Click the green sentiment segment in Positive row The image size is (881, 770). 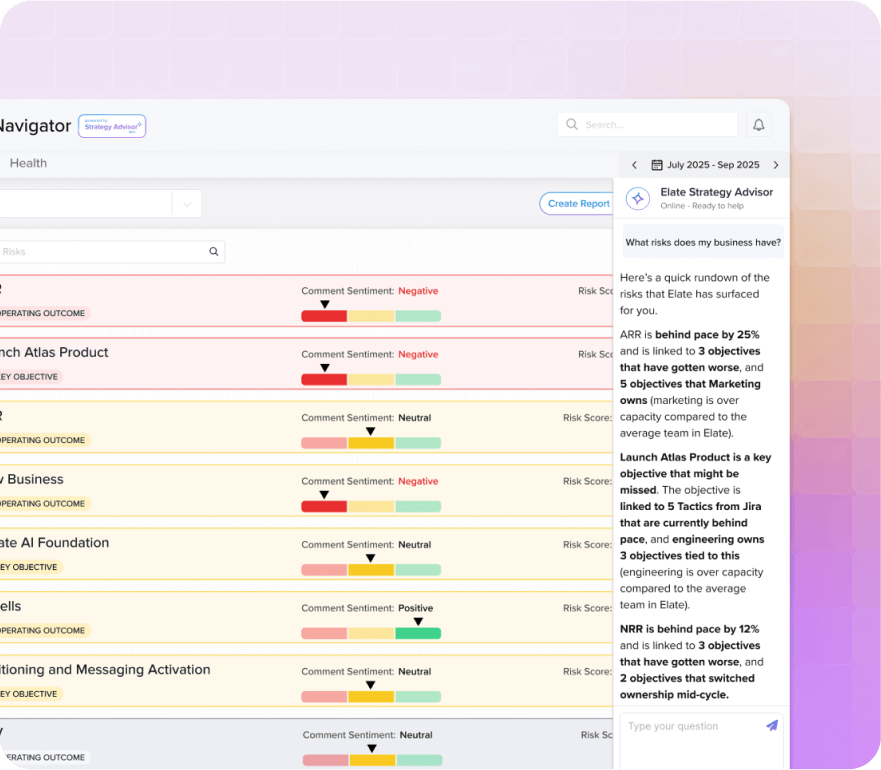(x=418, y=633)
